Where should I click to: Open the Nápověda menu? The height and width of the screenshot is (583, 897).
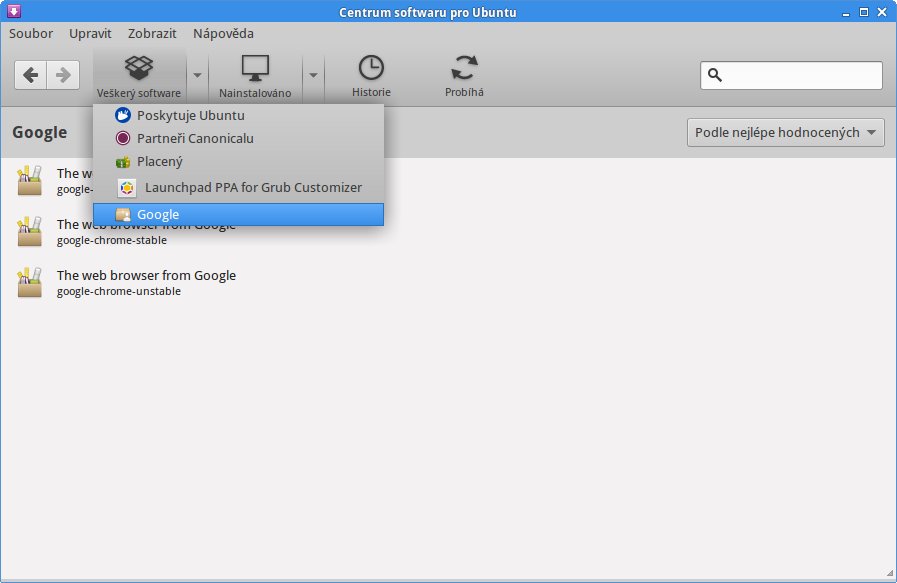tap(223, 33)
